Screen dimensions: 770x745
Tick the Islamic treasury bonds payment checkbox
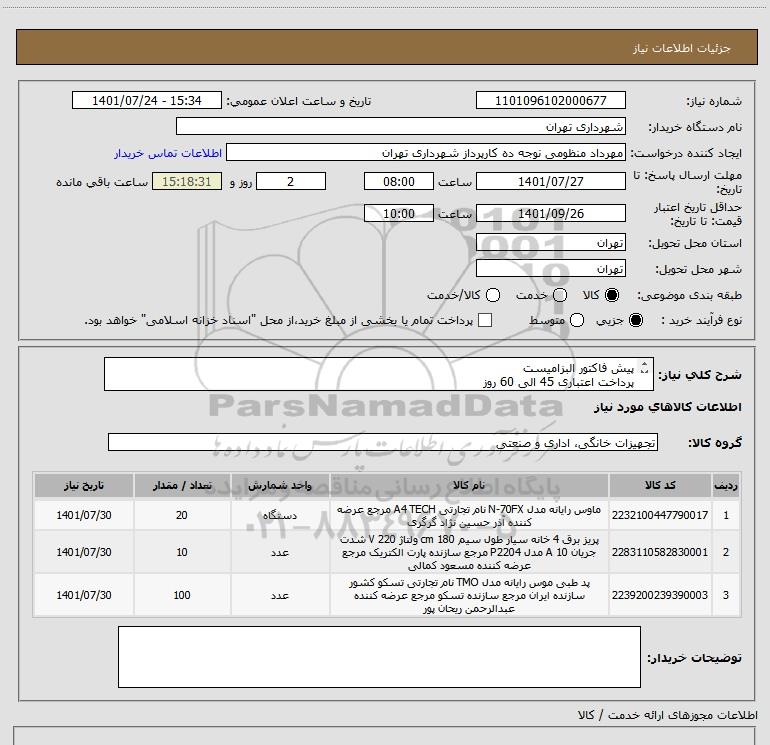coord(485,320)
